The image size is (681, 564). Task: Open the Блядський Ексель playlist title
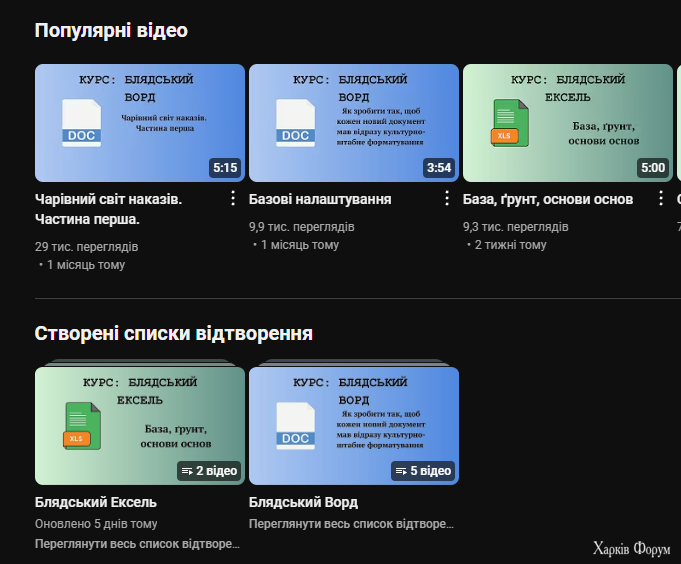tap(96, 502)
